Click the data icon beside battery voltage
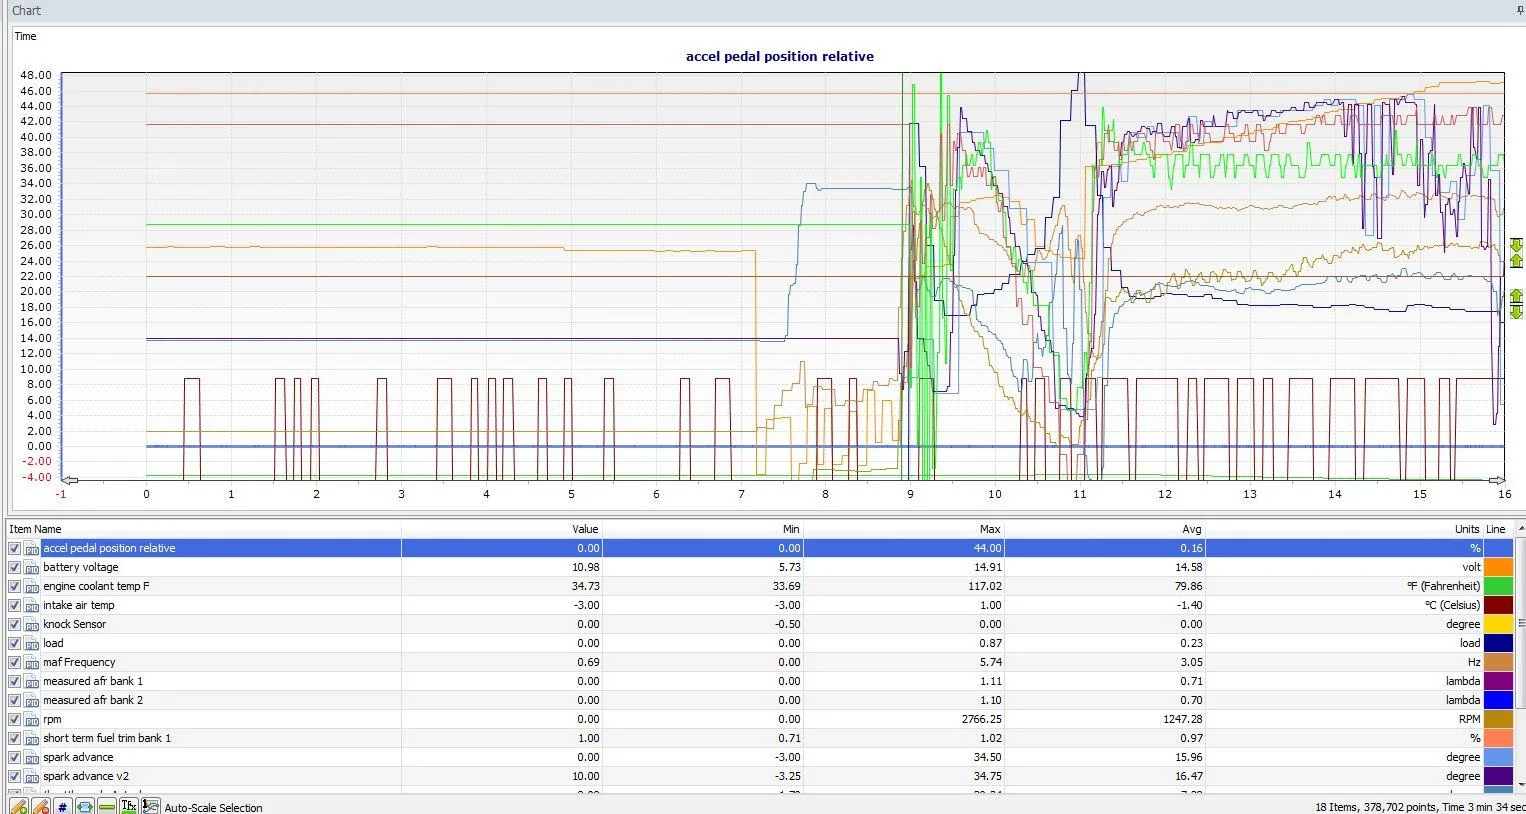Screen dimensions: 1526x814 [x=32, y=568]
